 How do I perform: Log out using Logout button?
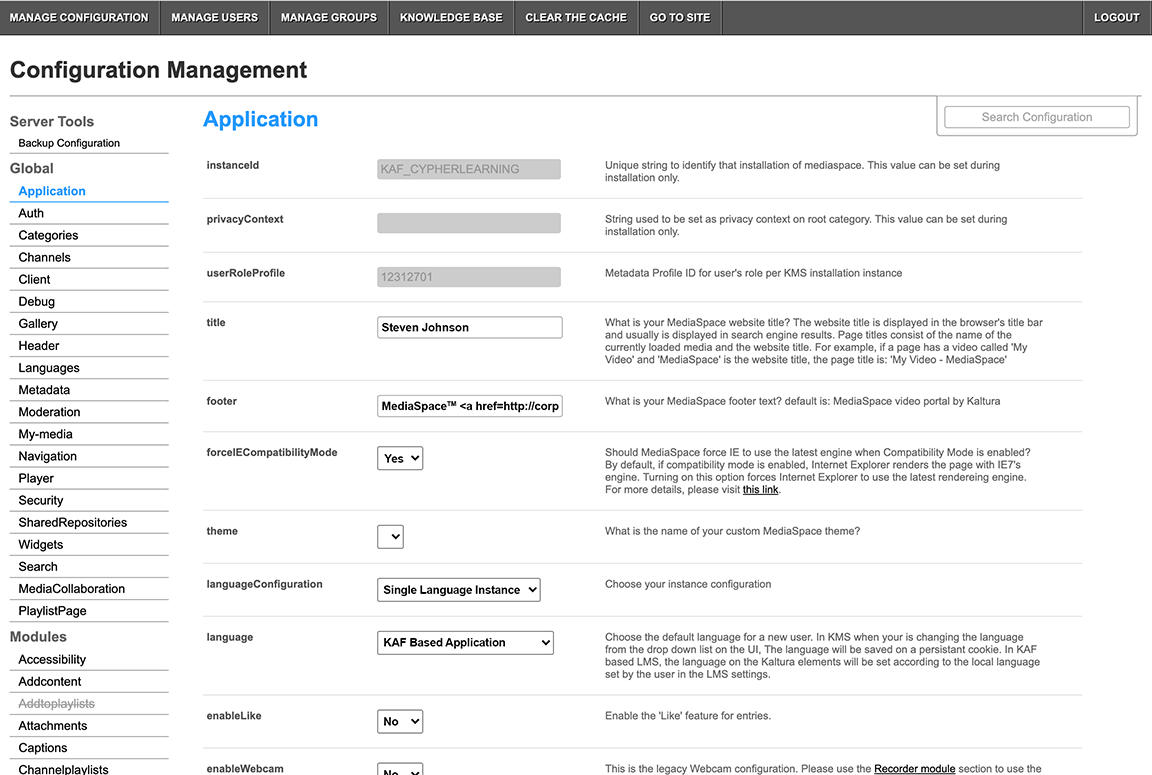[x=1117, y=18]
